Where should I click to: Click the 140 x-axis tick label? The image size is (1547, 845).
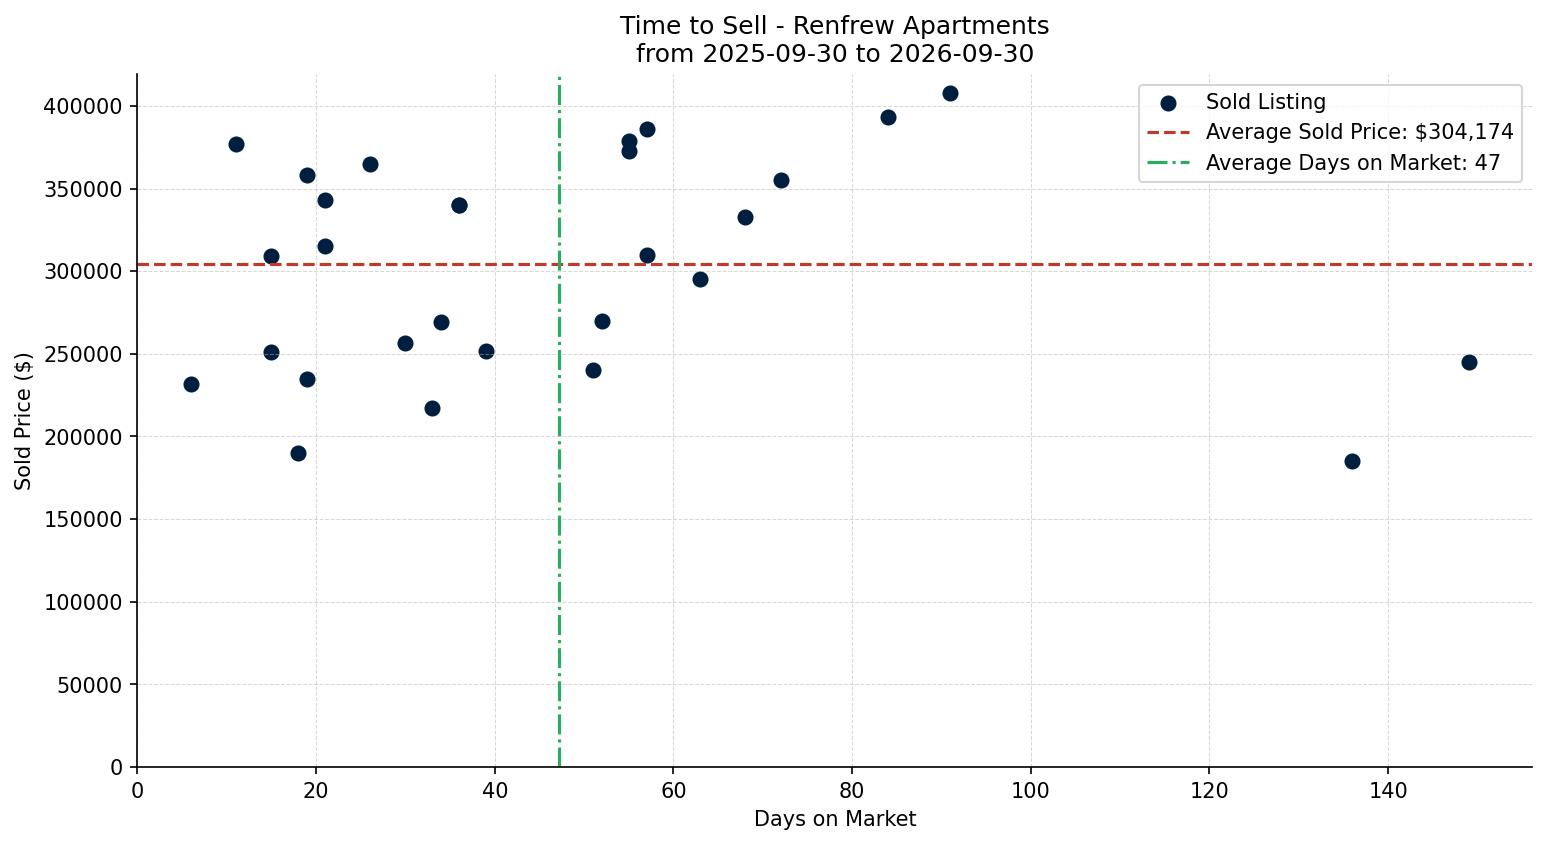(1388, 791)
